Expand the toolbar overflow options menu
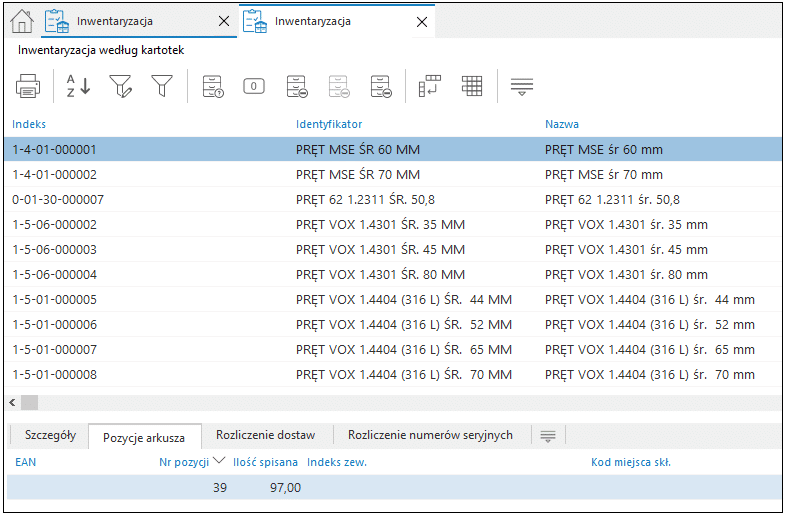 tap(521, 87)
